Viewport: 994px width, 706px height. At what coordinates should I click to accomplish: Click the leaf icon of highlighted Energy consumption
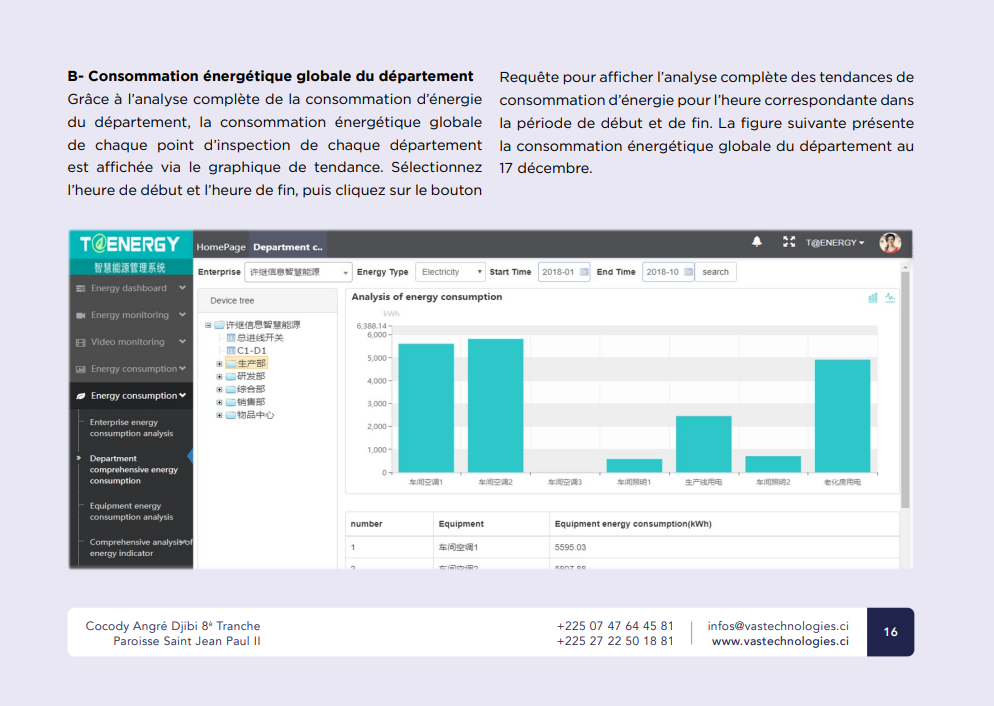[x=81, y=396]
